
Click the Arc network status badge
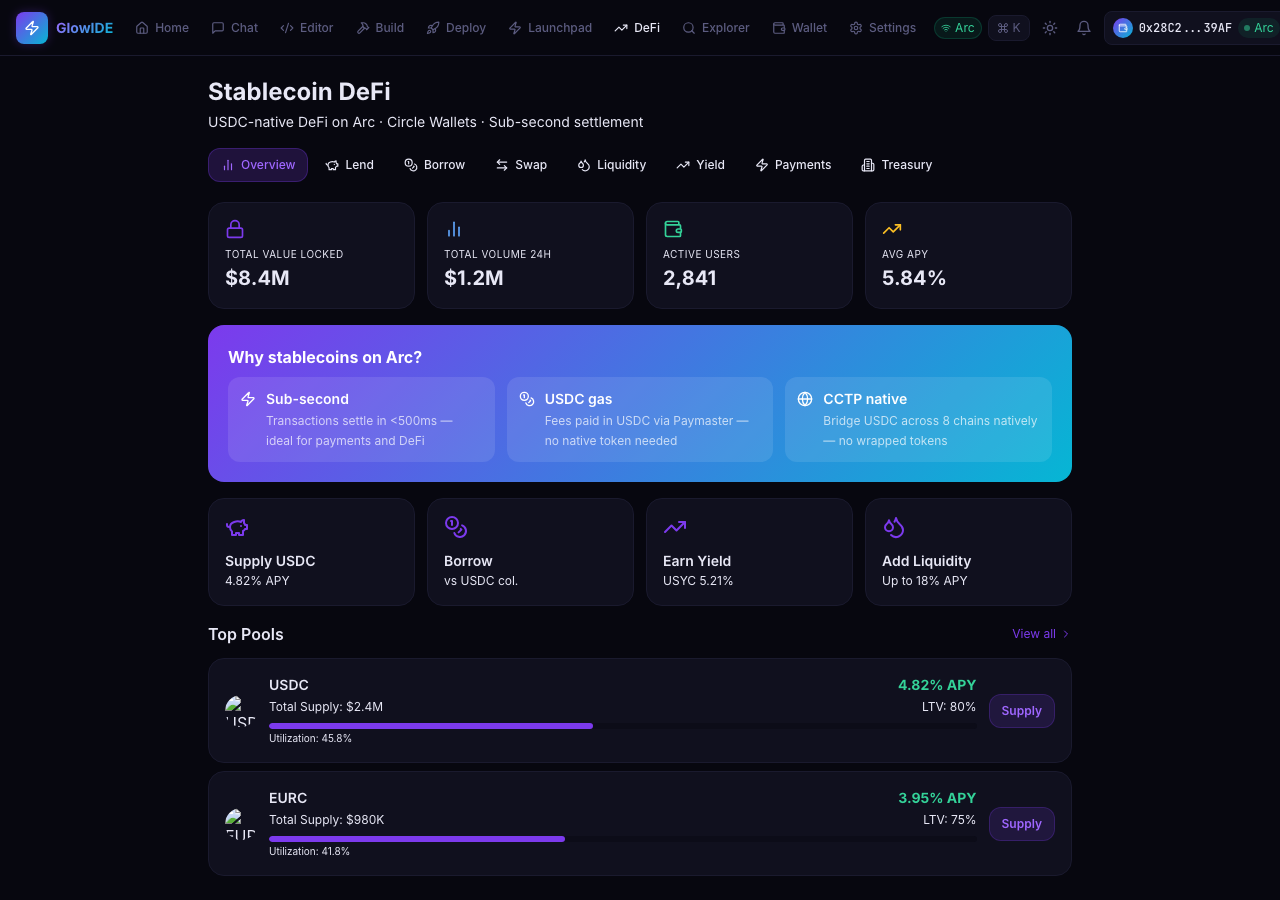pos(958,28)
